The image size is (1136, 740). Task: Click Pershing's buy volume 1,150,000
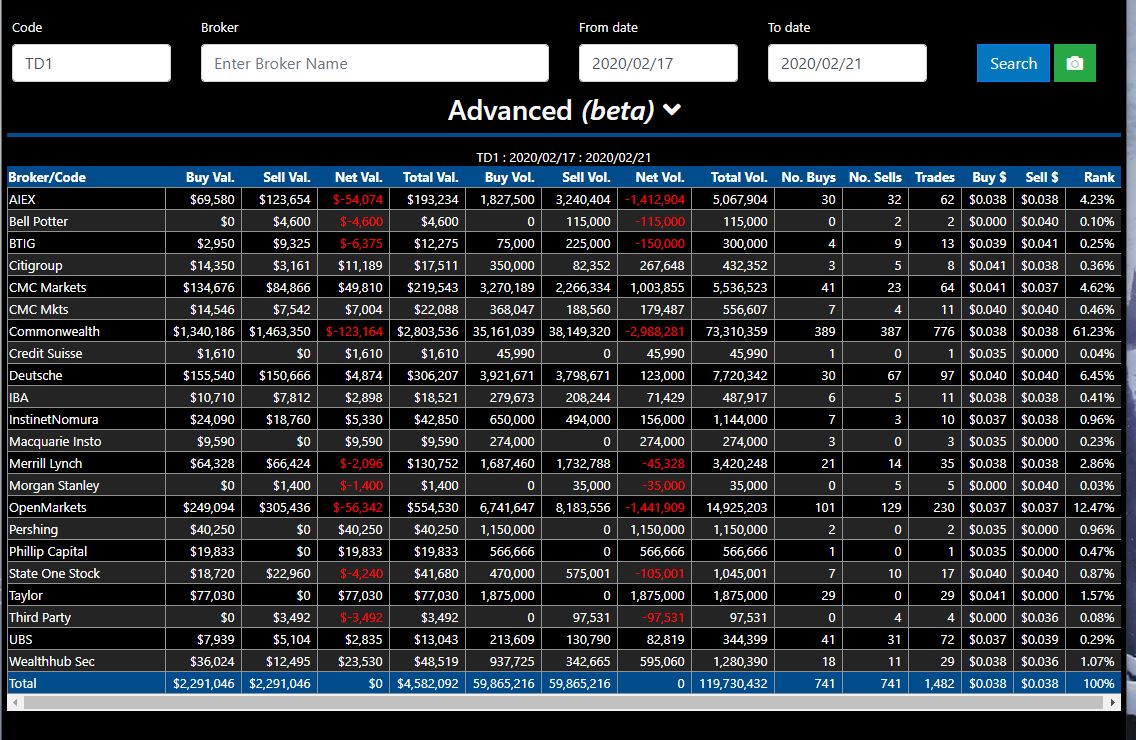click(507, 530)
